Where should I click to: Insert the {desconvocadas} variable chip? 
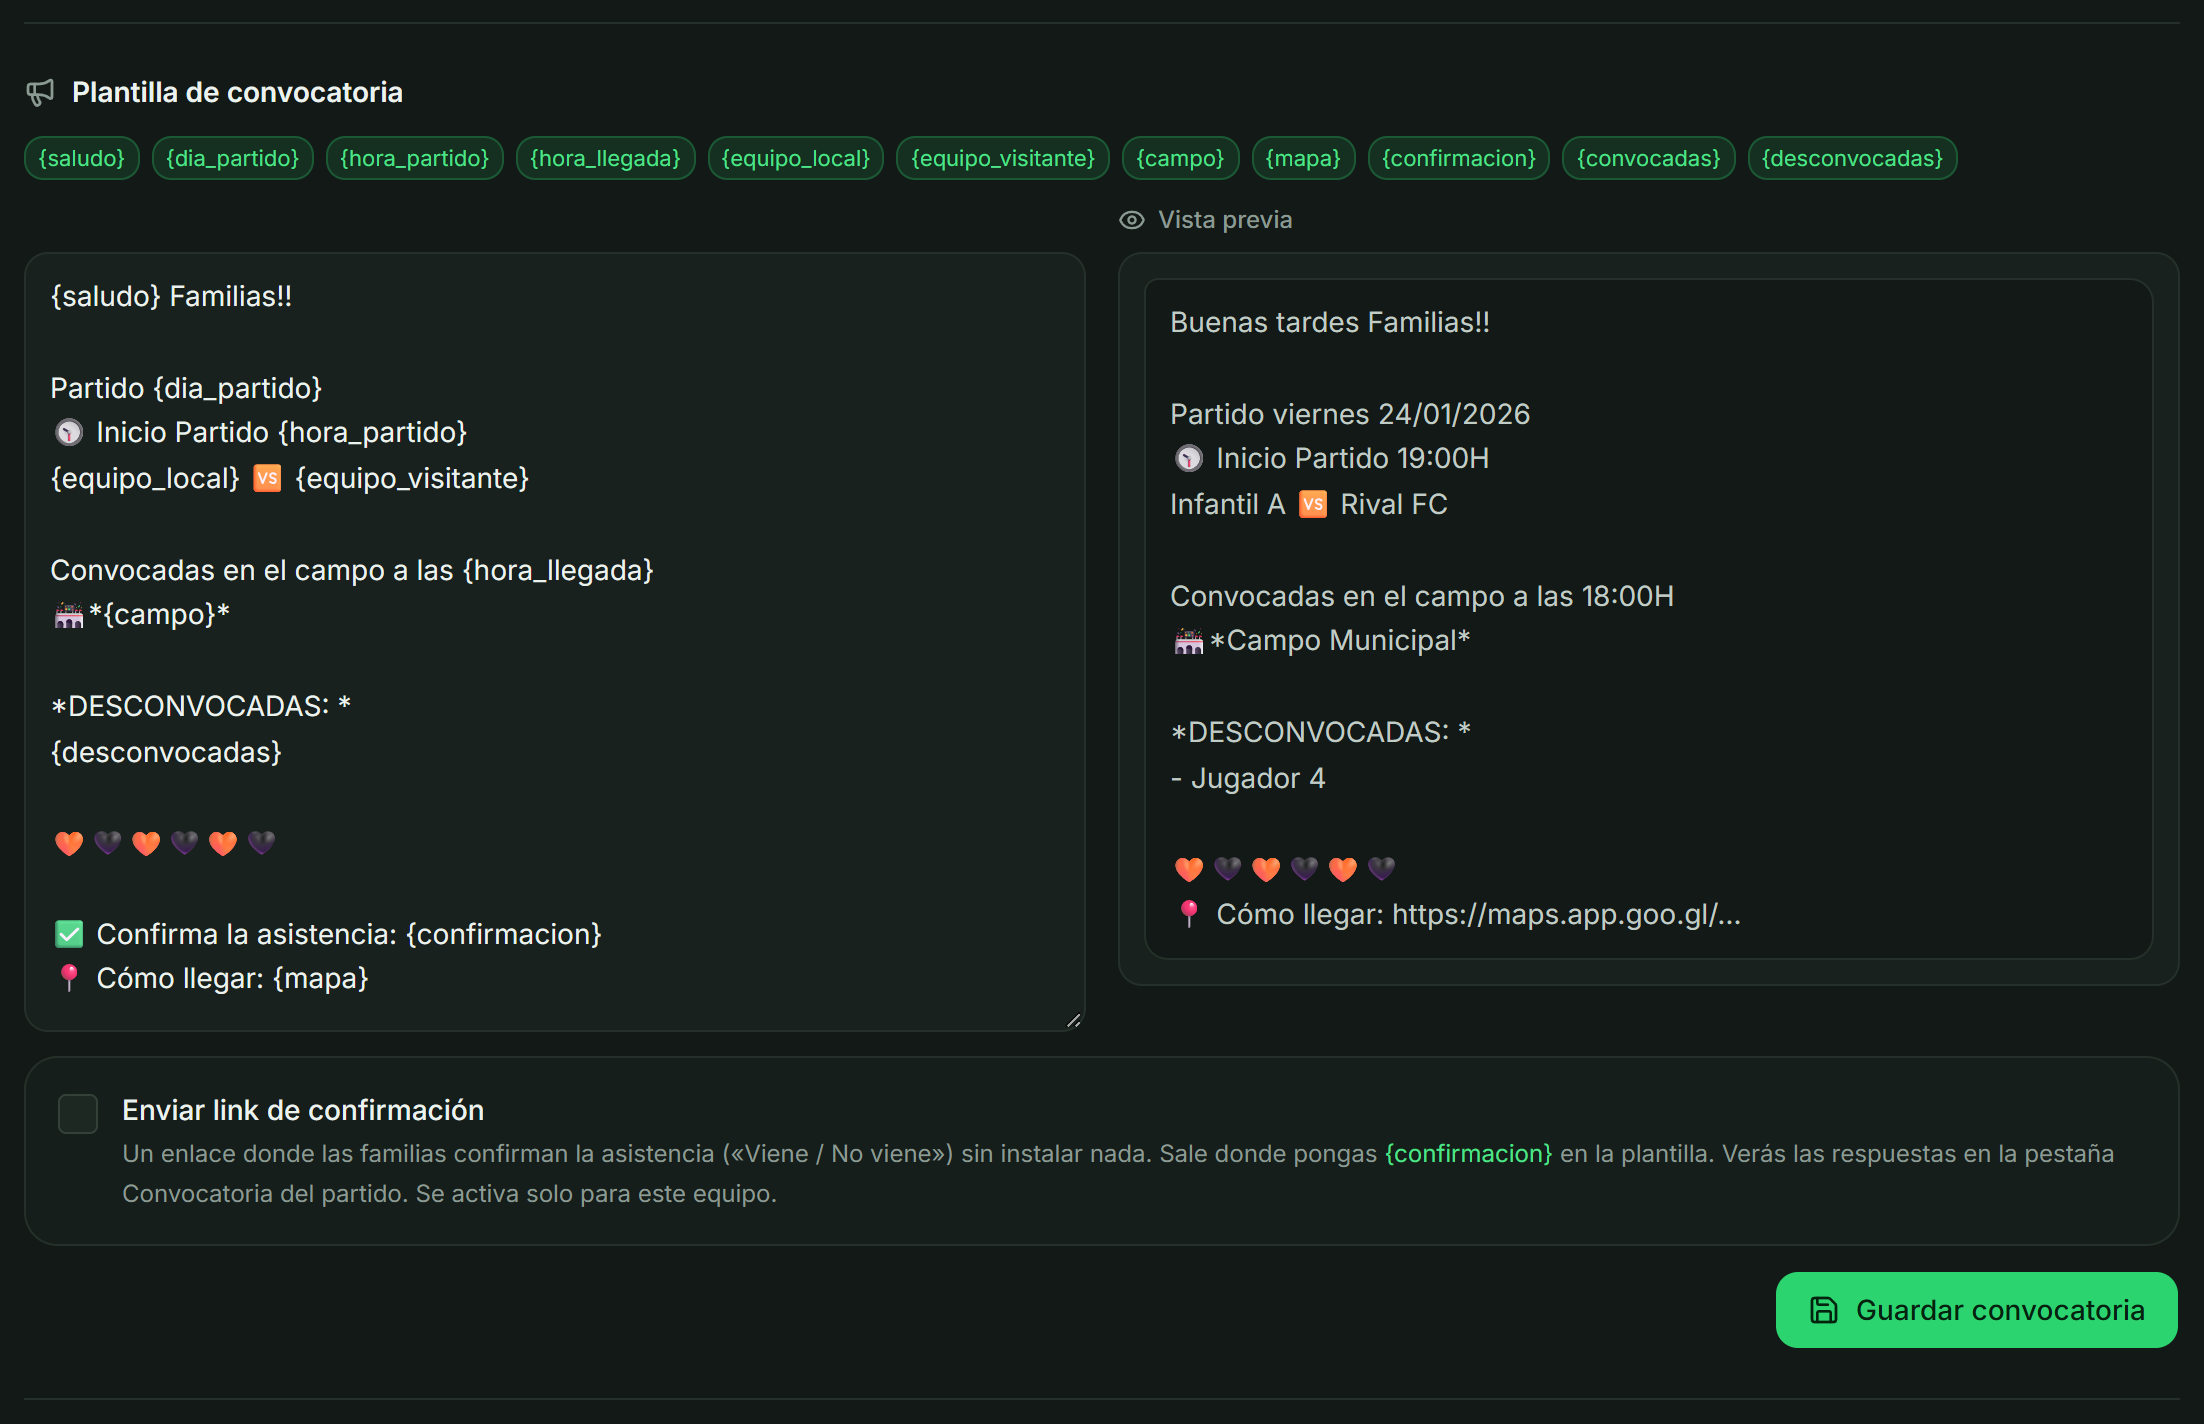coord(1853,158)
